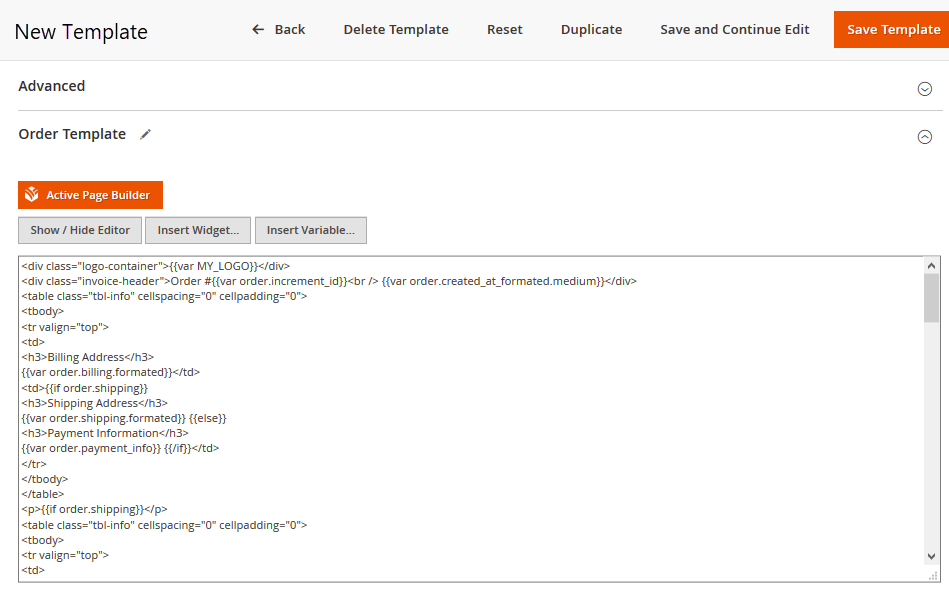Delete the current template
The height and width of the screenshot is (592, 949).
[x=395, y=29]
